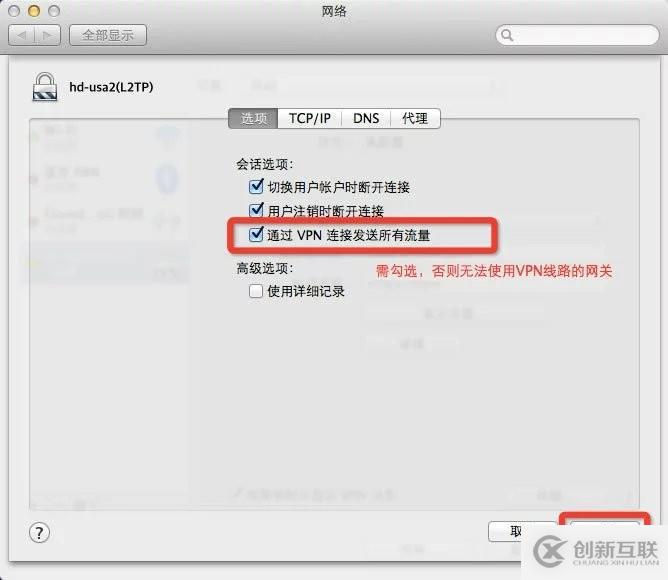Switch to the TCP/IP tab
The width and height of the screenshot is (668, 580).
(310, 118)
